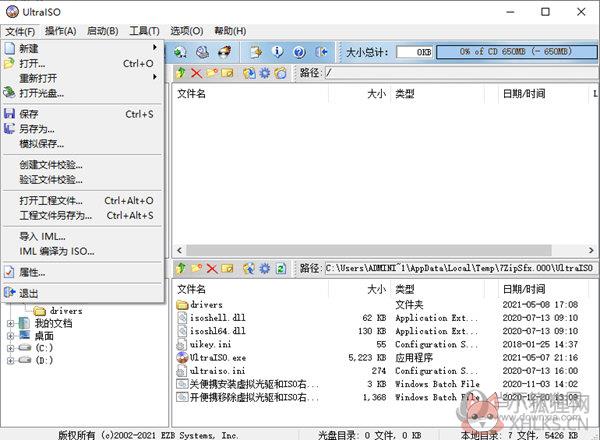The width and height of the screenshot is (600, 440).
Task: Expand the 我的文档 tree node
Action: point(10,324)
